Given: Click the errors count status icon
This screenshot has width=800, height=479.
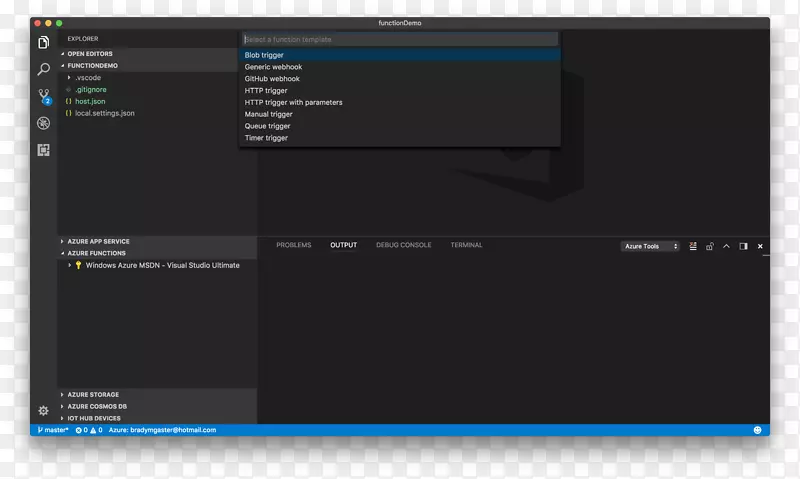Looking at the screenshot, I should pyautogui.click(x=82, y=430).
